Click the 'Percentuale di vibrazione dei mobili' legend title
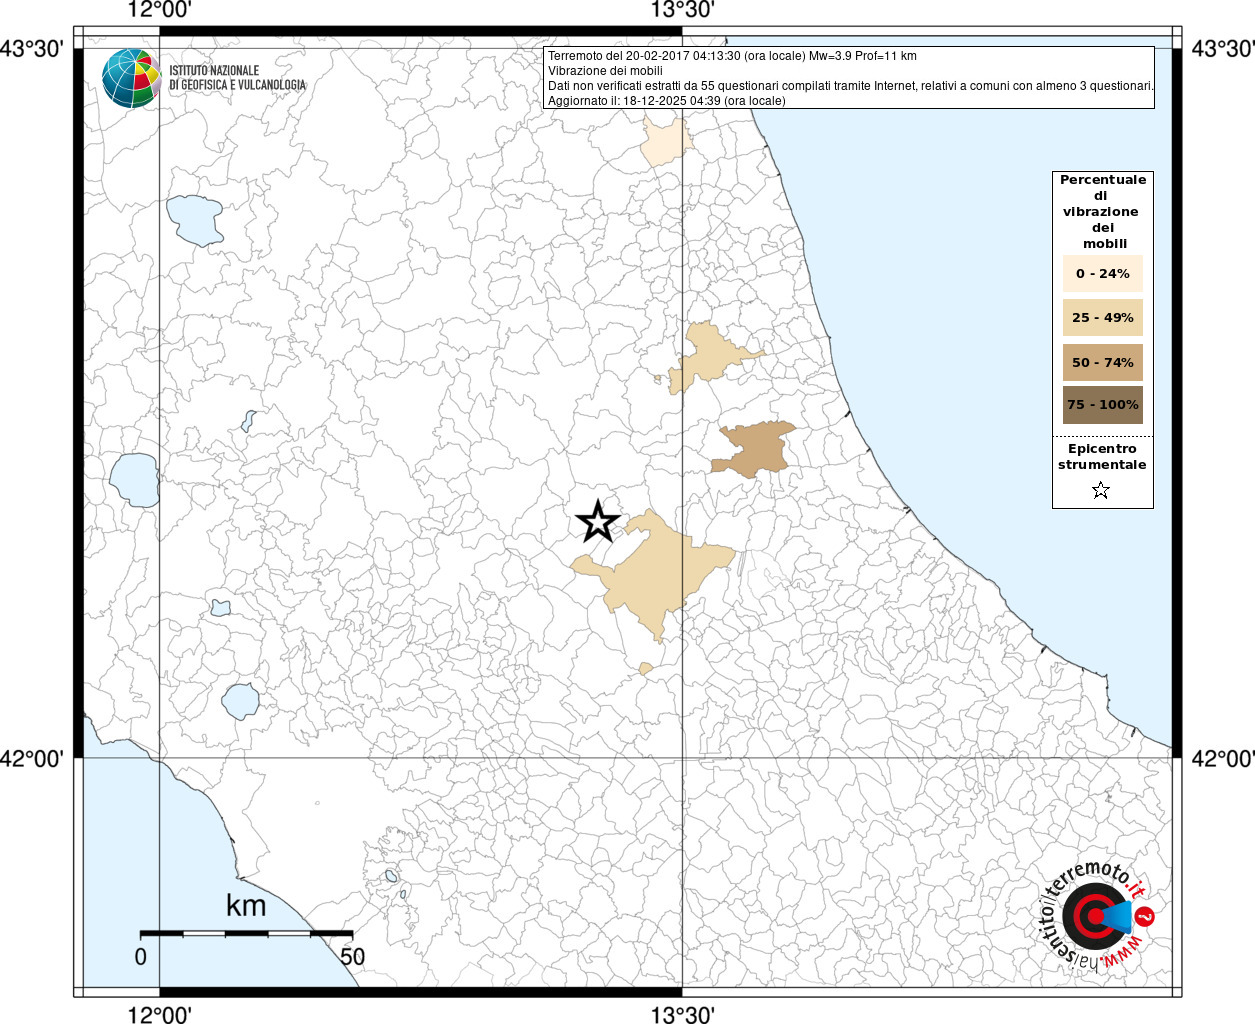1255x1024 pixels. pyautogui.click(x=1102, y=211)
